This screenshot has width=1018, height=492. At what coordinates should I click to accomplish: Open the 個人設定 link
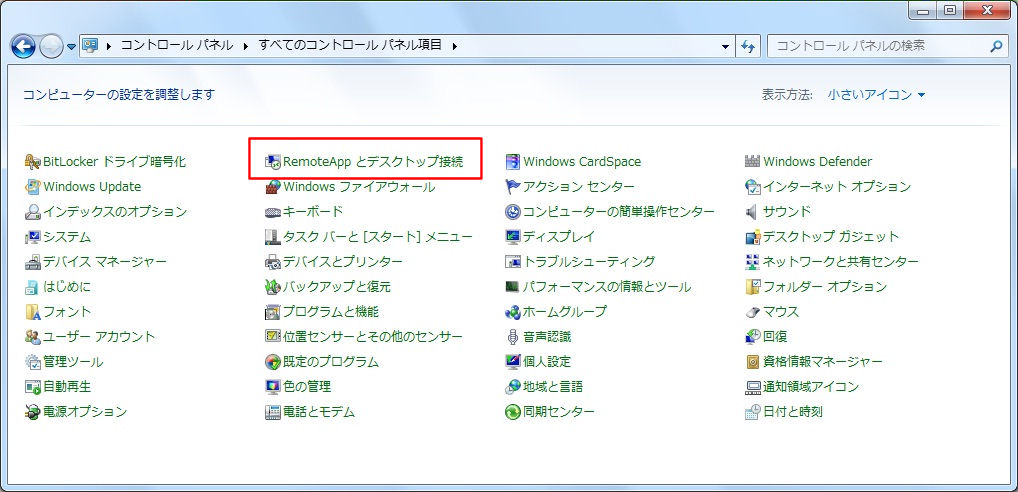point(547,362)
